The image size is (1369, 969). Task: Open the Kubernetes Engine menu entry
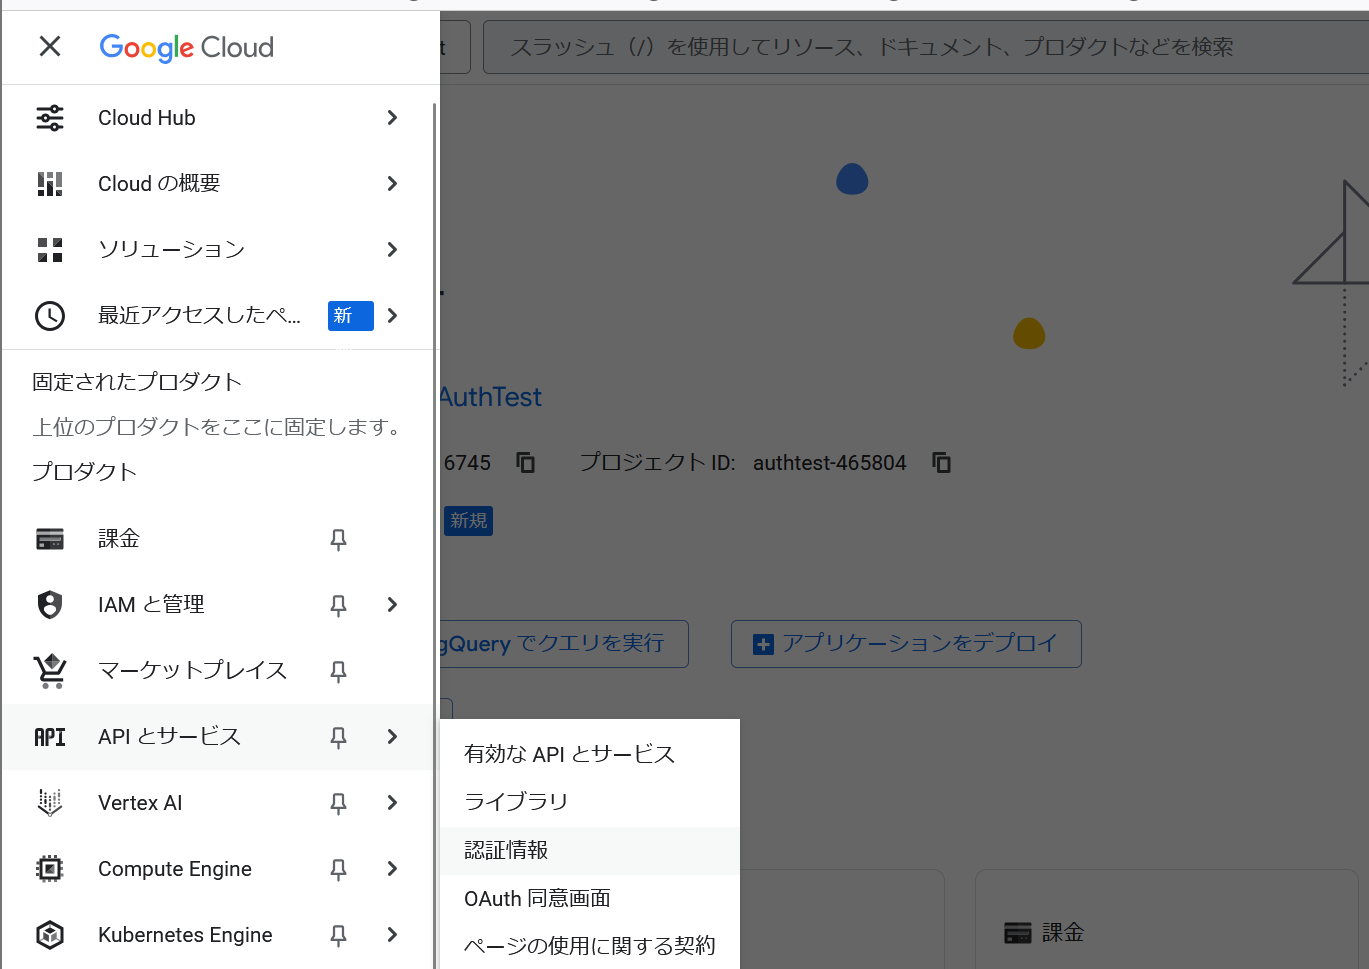[x=218, y=935]
